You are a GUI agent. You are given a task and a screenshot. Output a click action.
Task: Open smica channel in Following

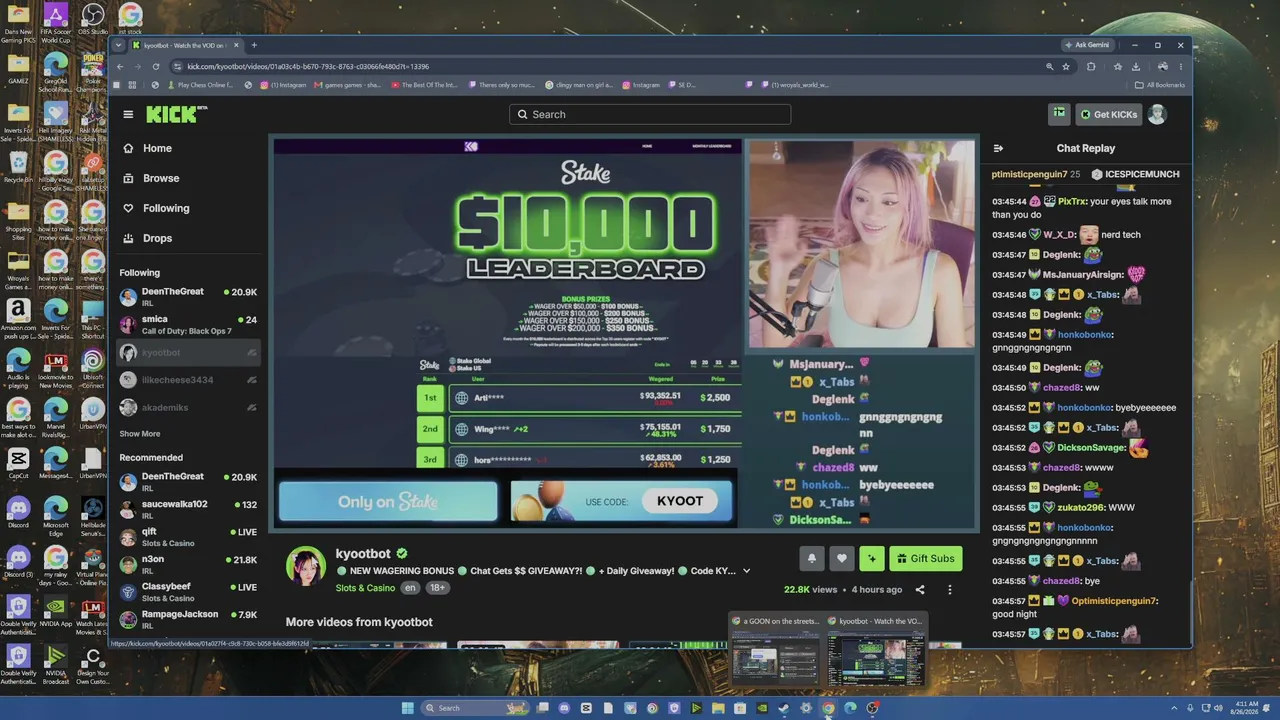[188, 325]
